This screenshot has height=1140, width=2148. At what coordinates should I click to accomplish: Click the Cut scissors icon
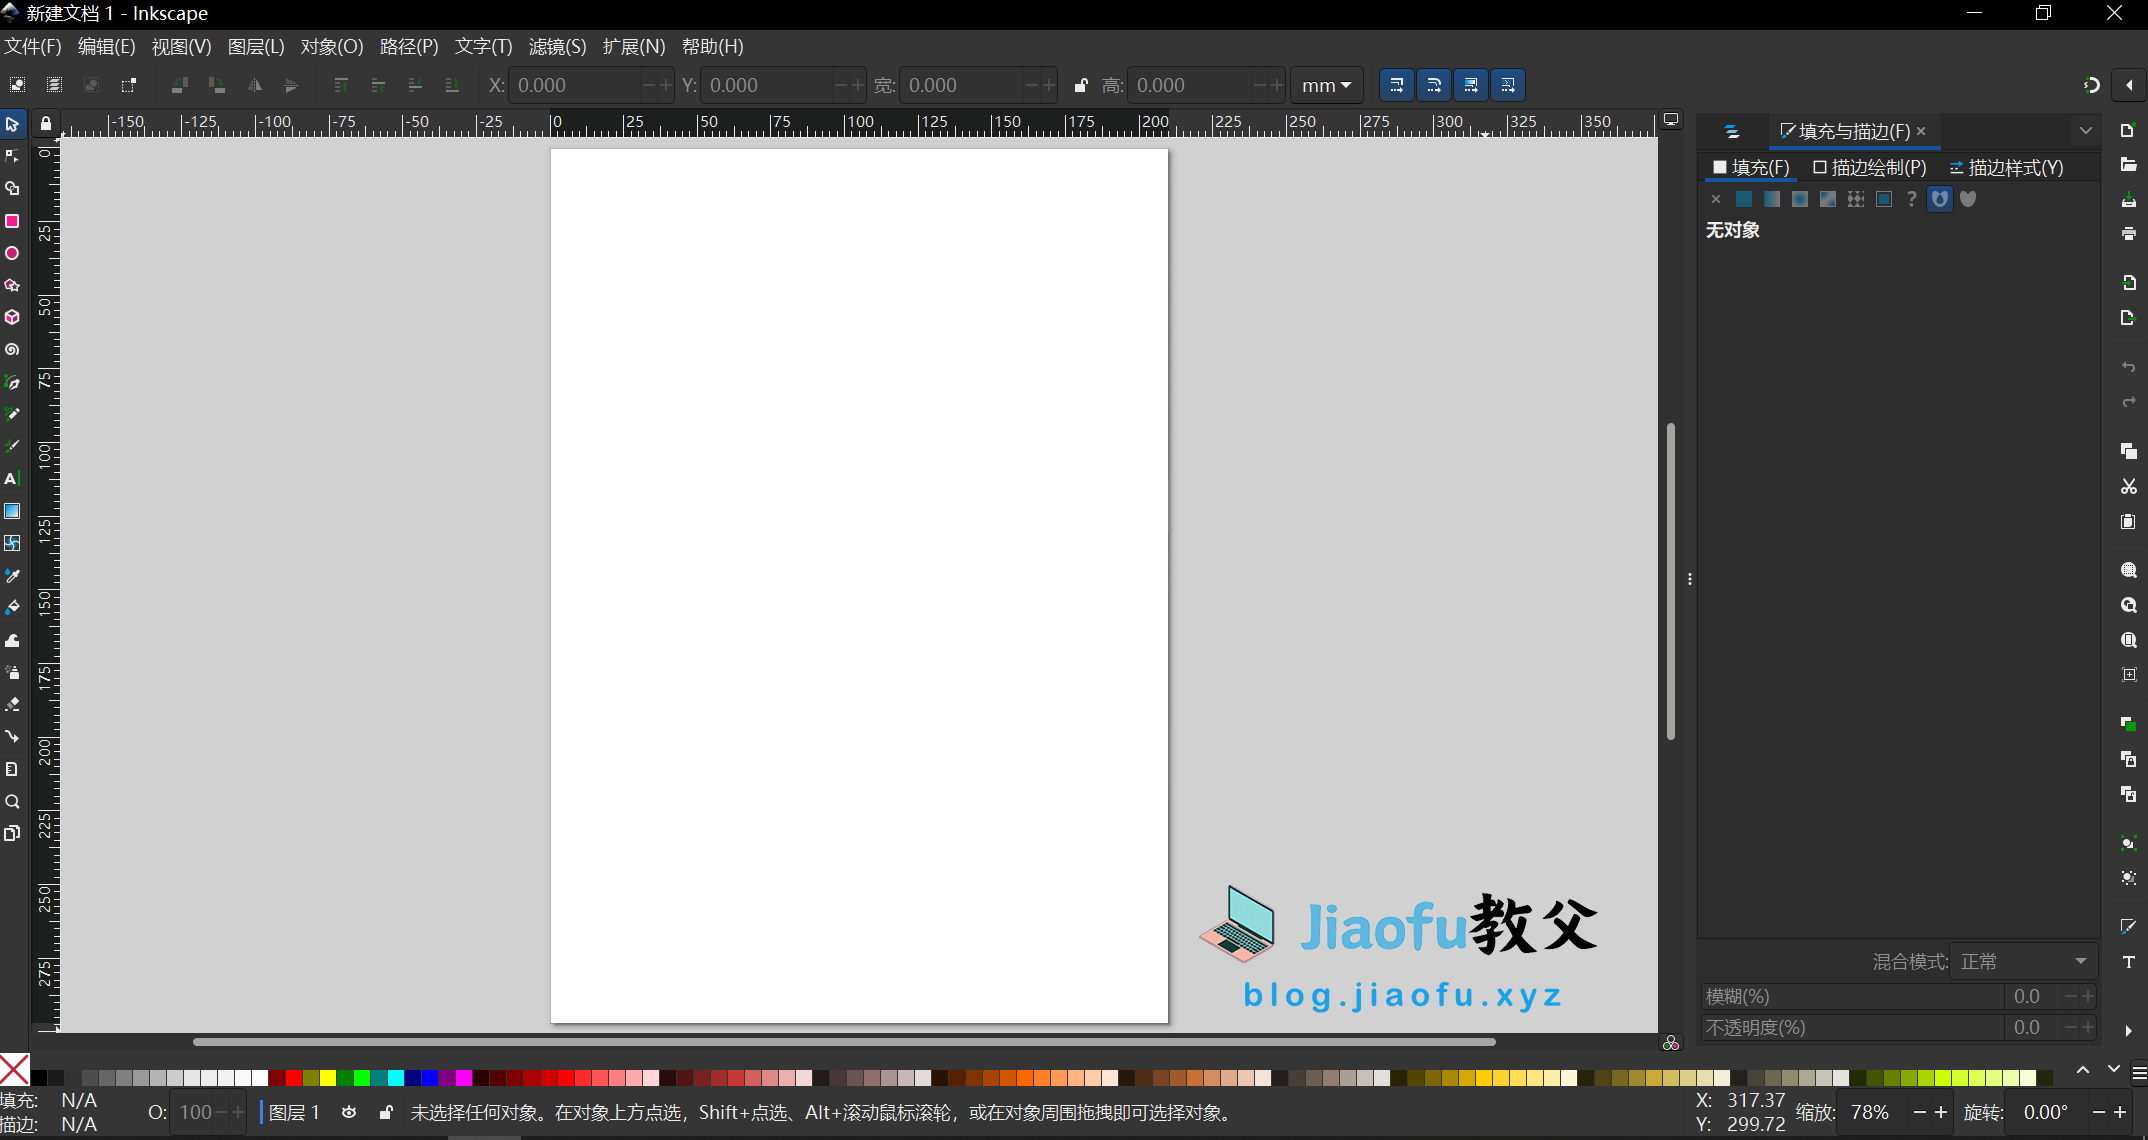tap(2128, 486)
